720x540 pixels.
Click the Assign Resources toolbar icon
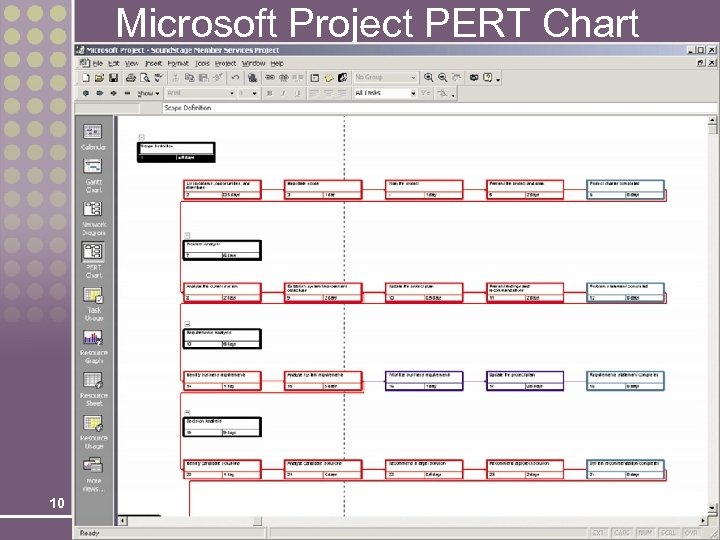click(x=343, y=78)
